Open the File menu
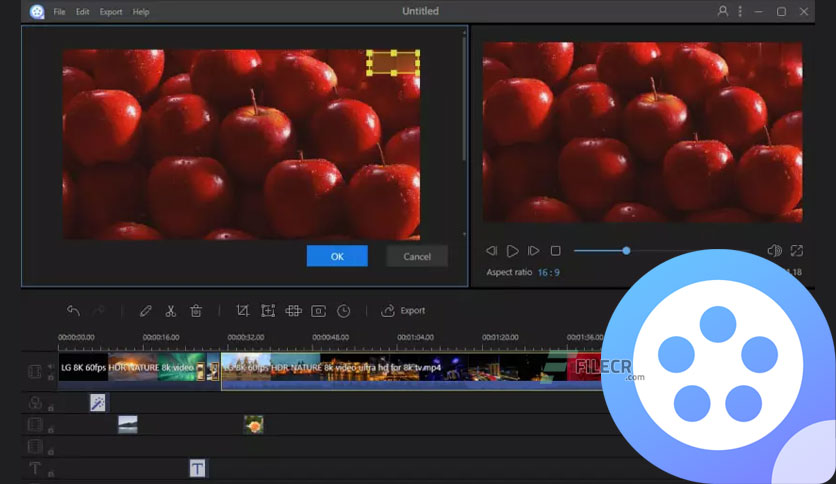Viewport: 836px width, 484px height. pos(59,12)
